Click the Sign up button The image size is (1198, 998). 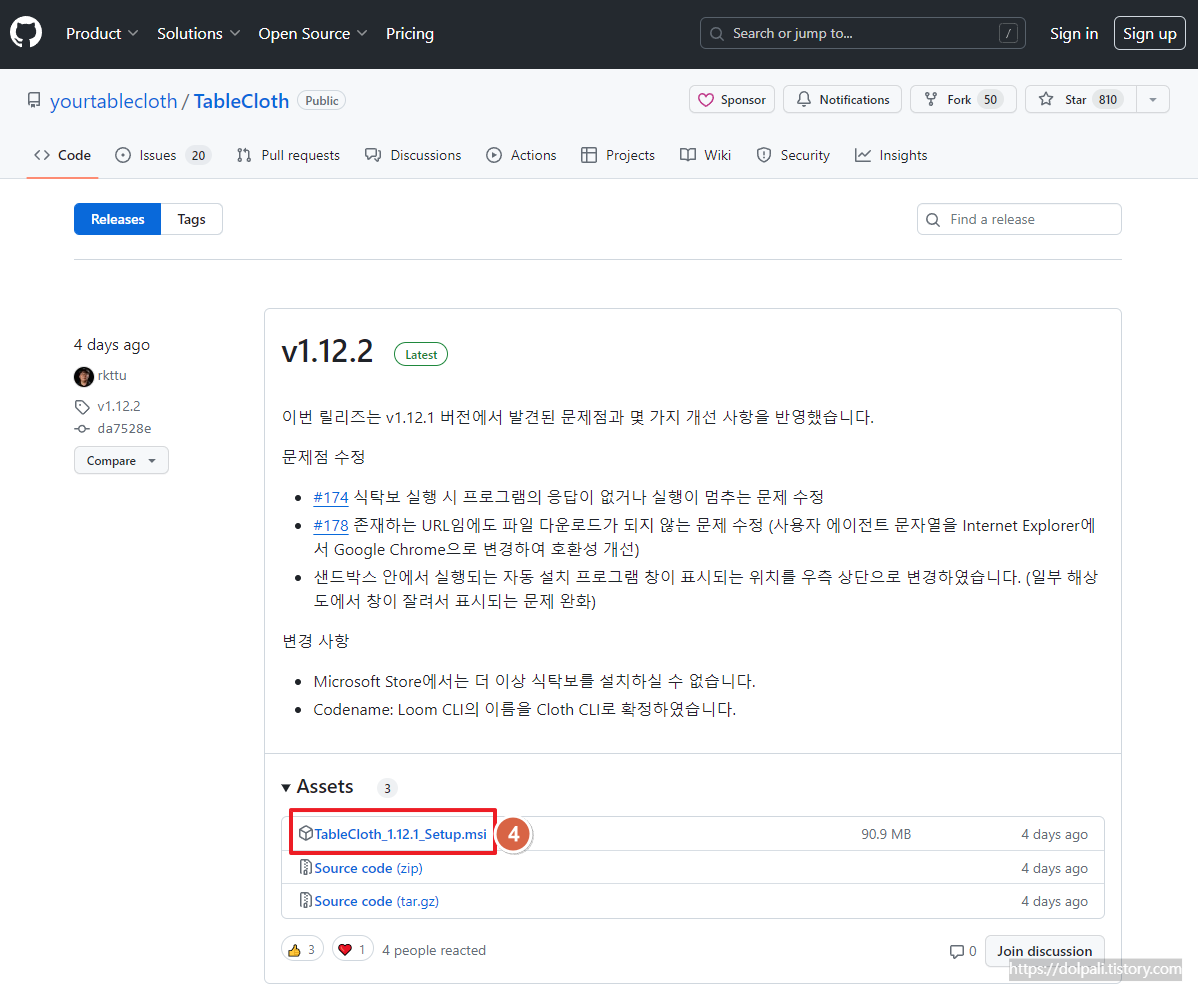[x=1149, y=34]
